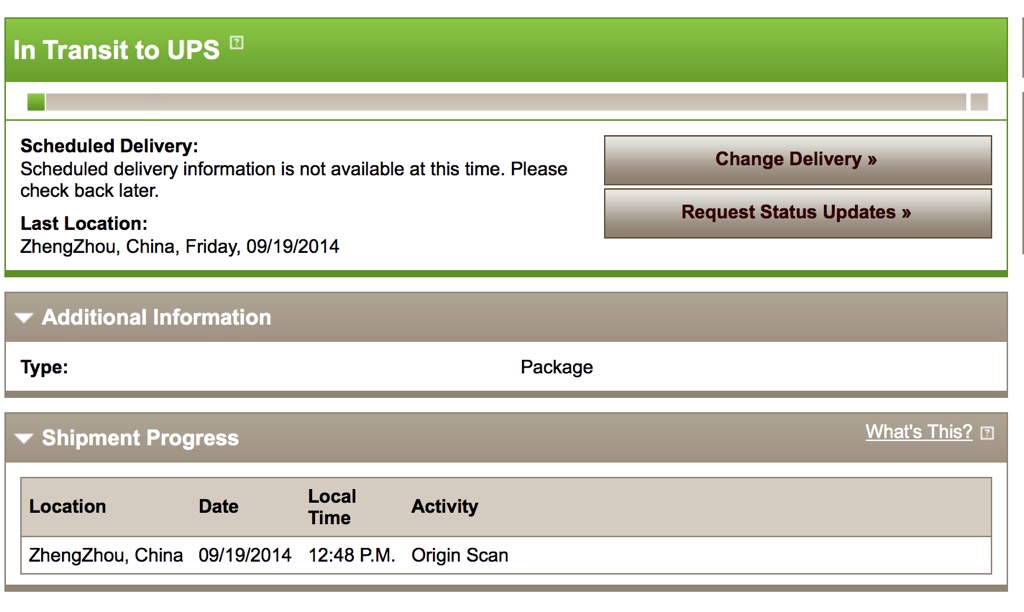Screen dimensions: 1024x612
Task: Collapse Shipment Progress using the triangle arrow
Action: (x=25, y=439)
